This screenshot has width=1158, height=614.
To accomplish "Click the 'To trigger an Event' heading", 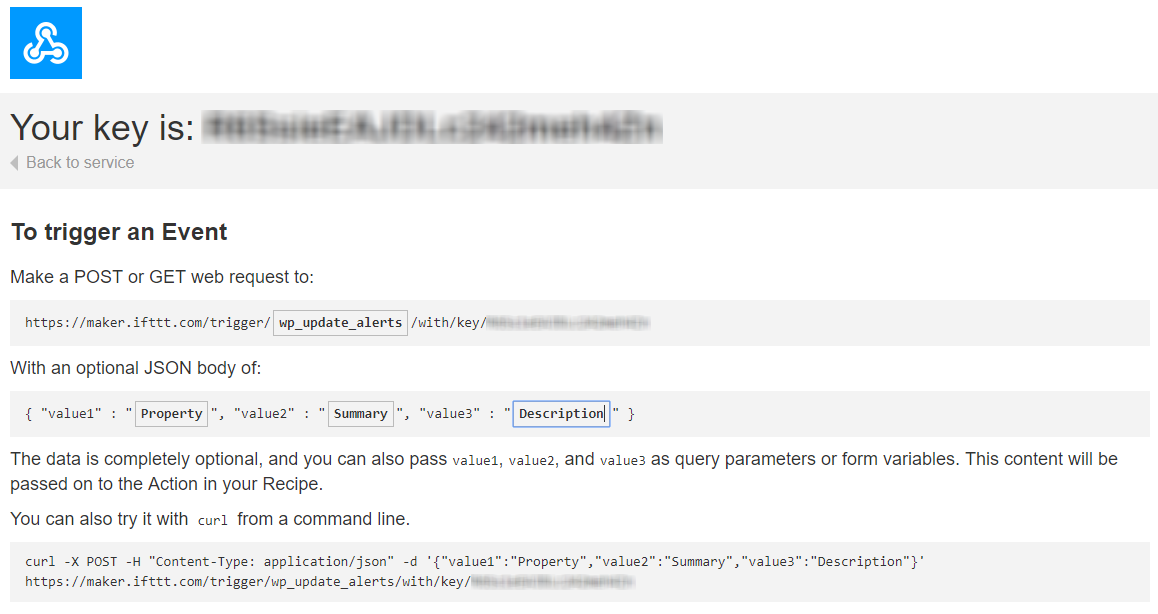I will pyautogui.click(x=119, y=232).
